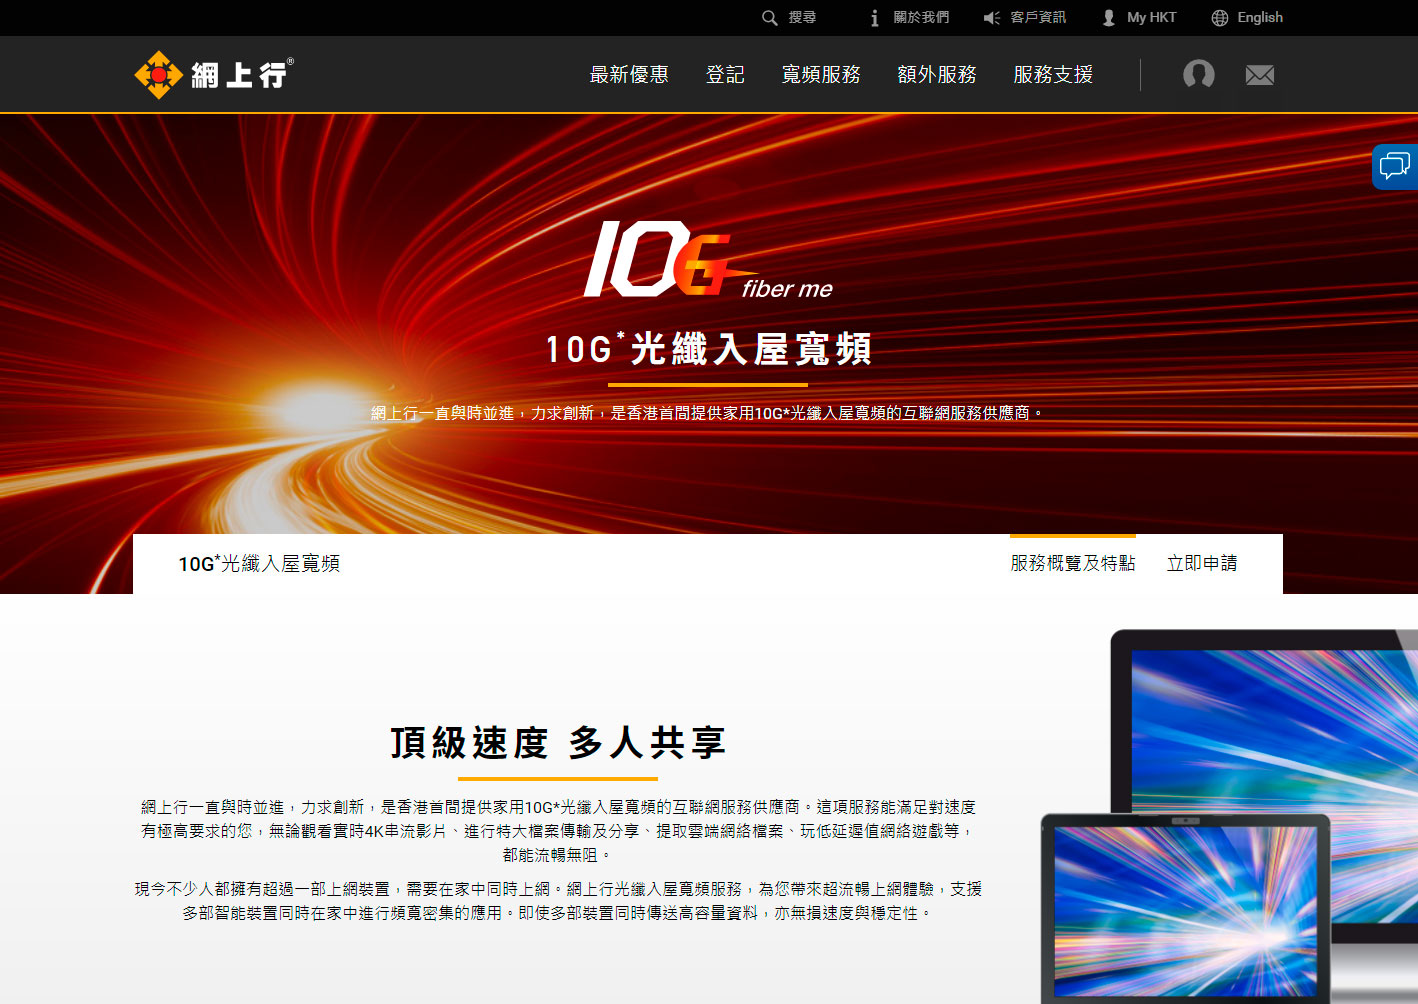Open 關於我們 about us link

point(921,18)
